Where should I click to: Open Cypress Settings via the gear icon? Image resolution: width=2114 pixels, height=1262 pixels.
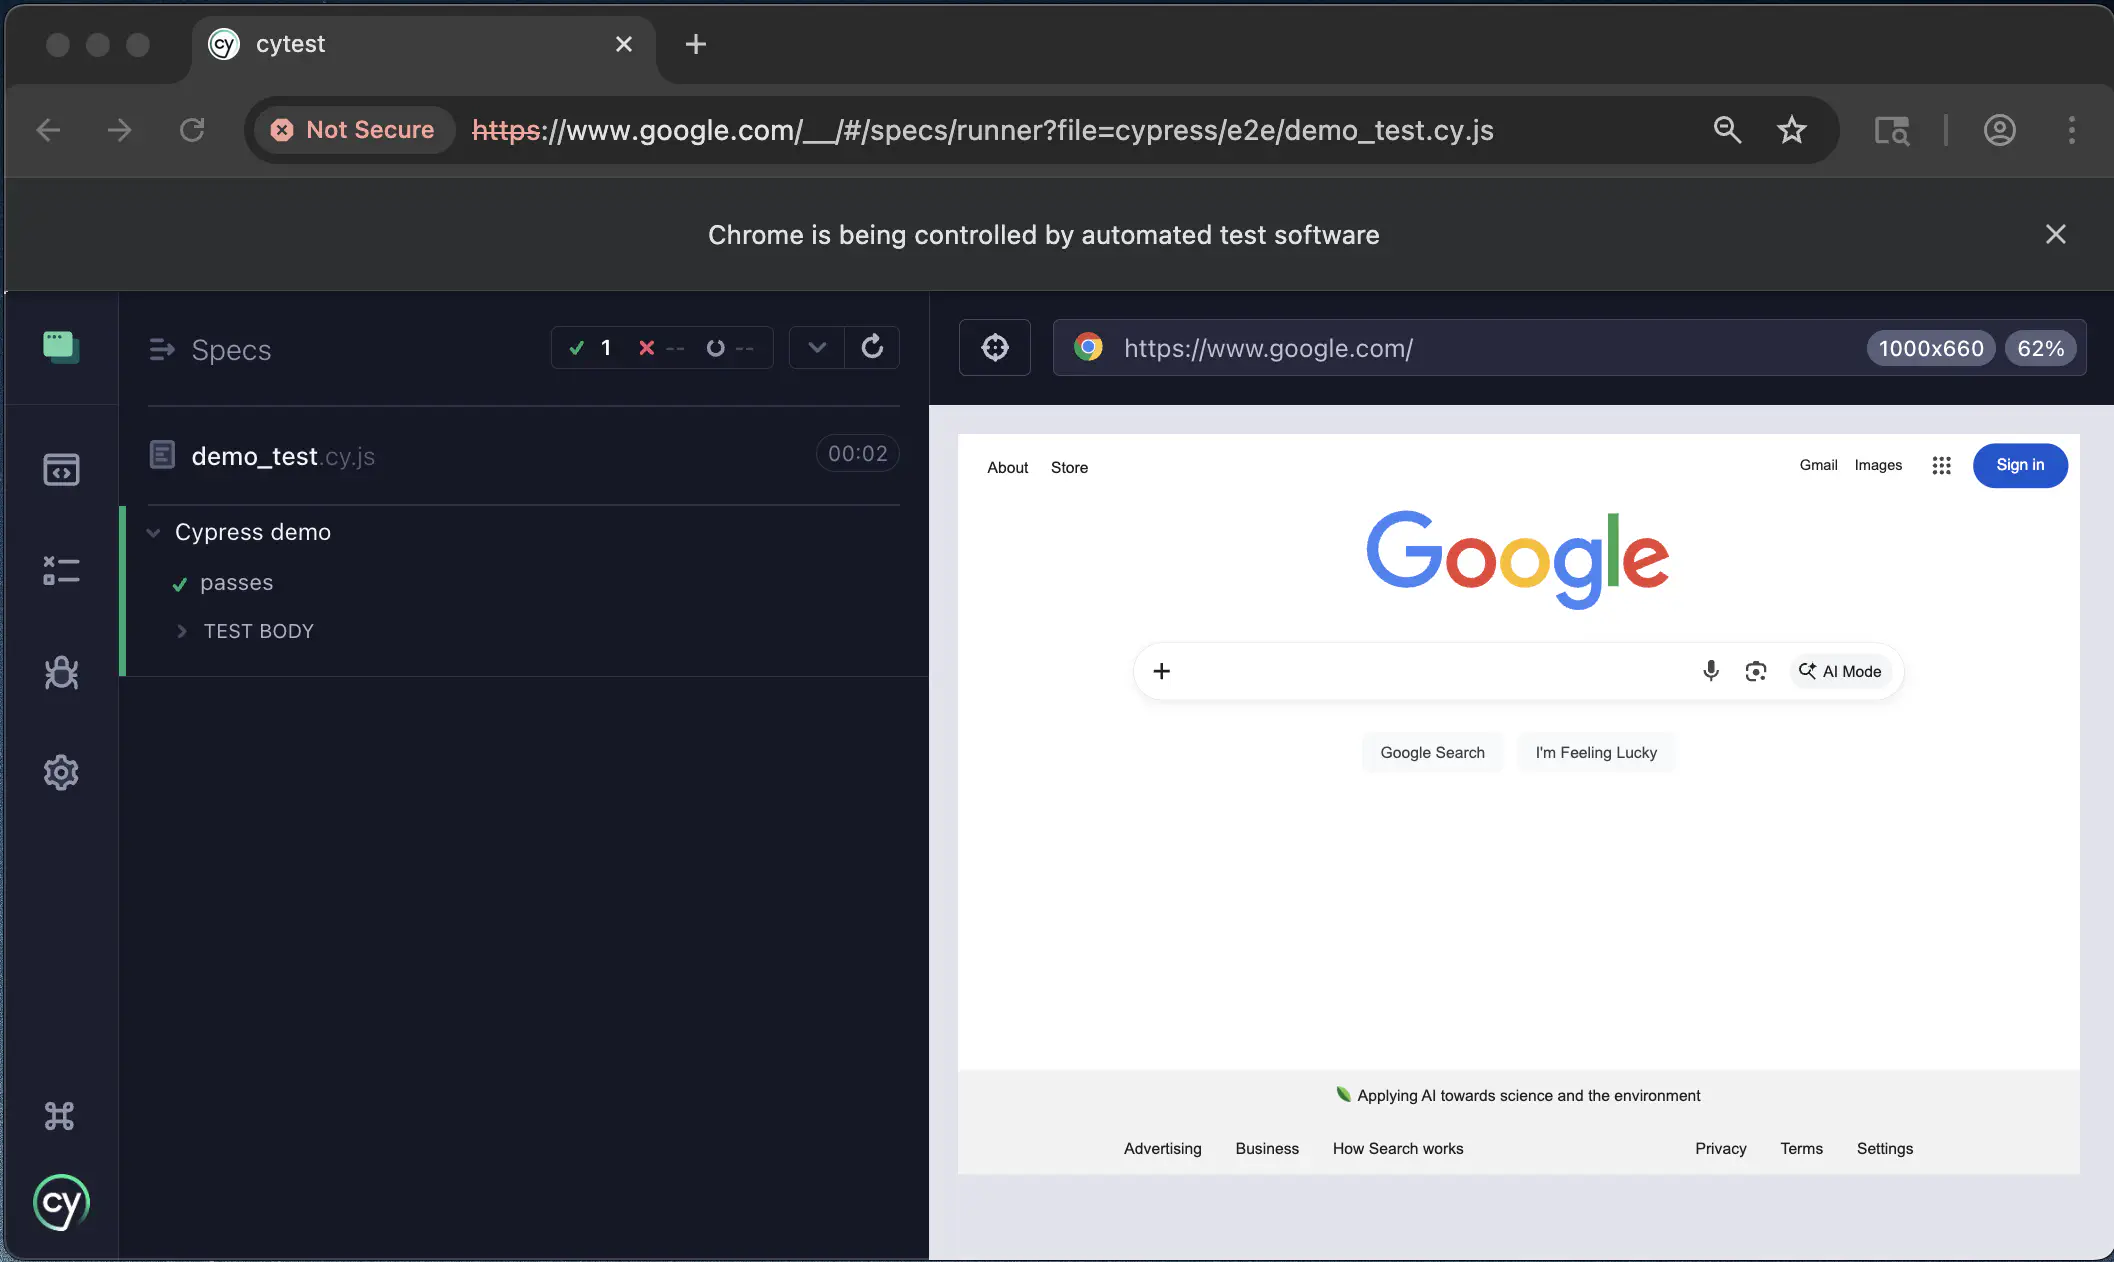pos(61,772)
